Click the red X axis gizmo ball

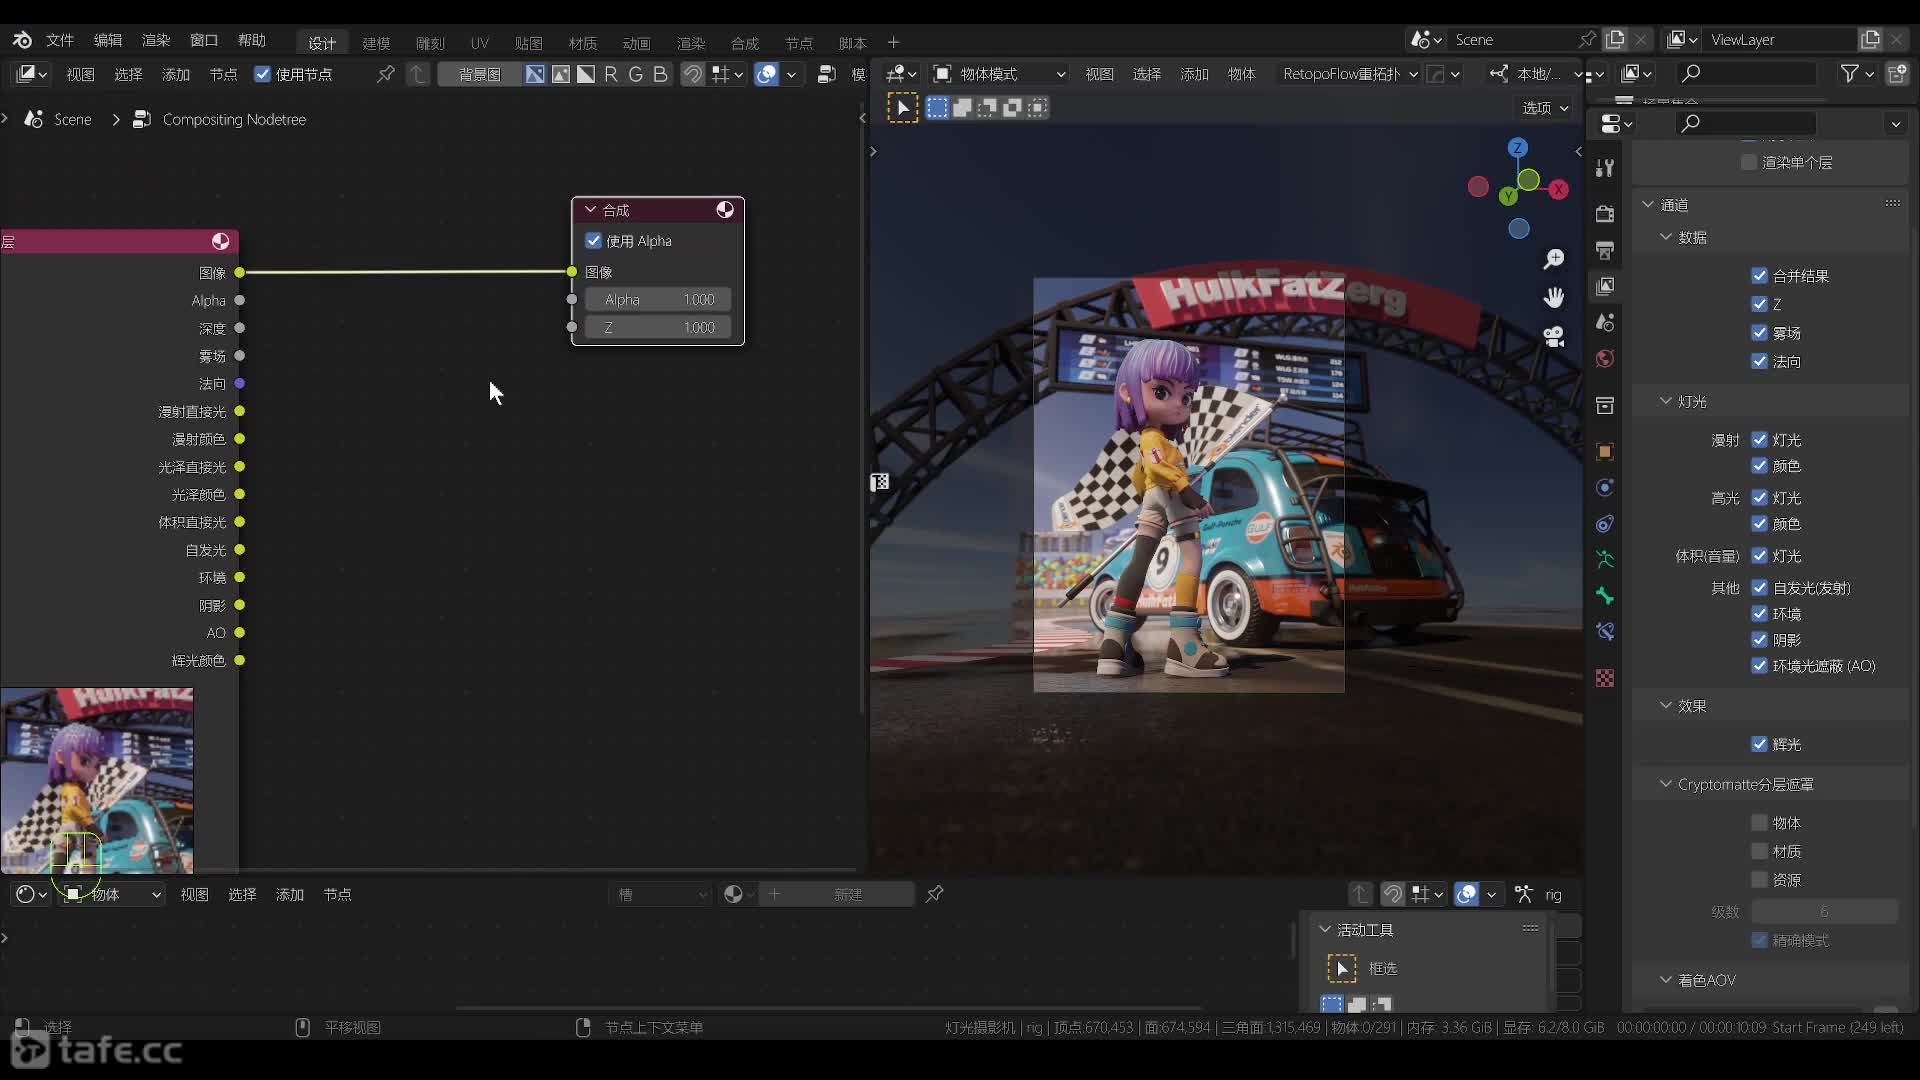coord(1559,189)
